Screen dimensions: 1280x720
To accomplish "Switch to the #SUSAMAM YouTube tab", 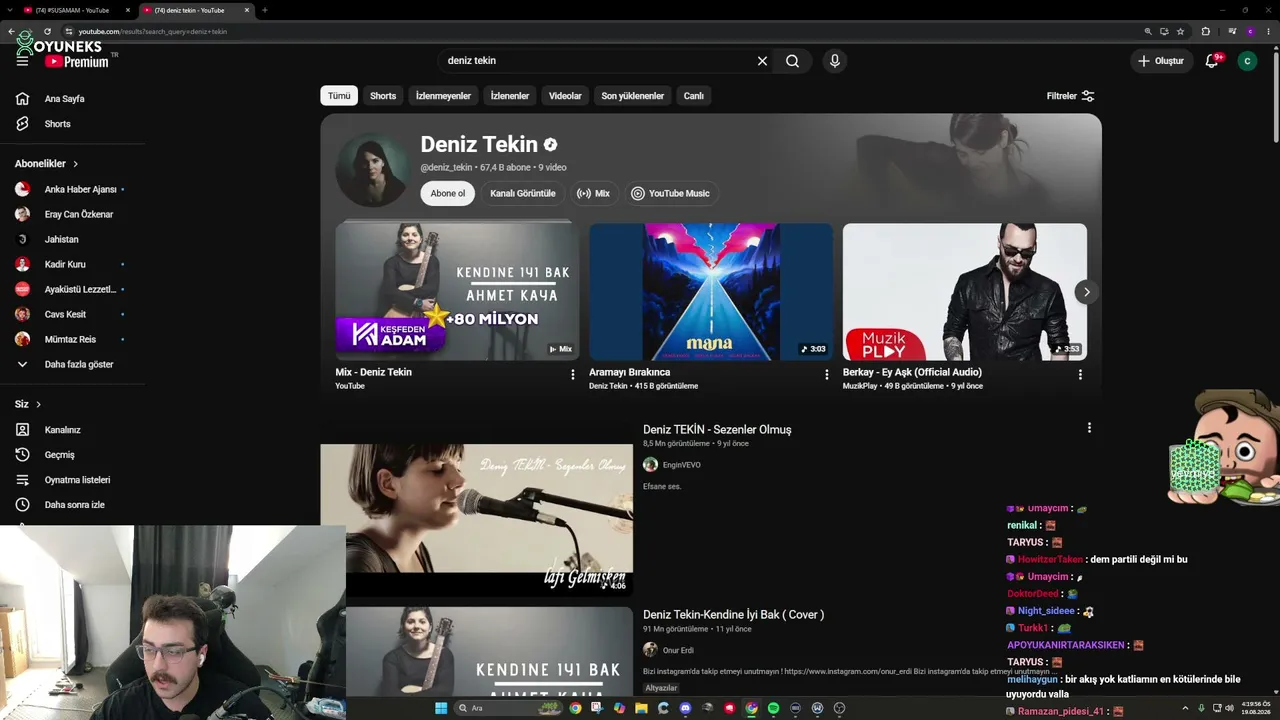I will pyautogui.click(x=76, y=10).
